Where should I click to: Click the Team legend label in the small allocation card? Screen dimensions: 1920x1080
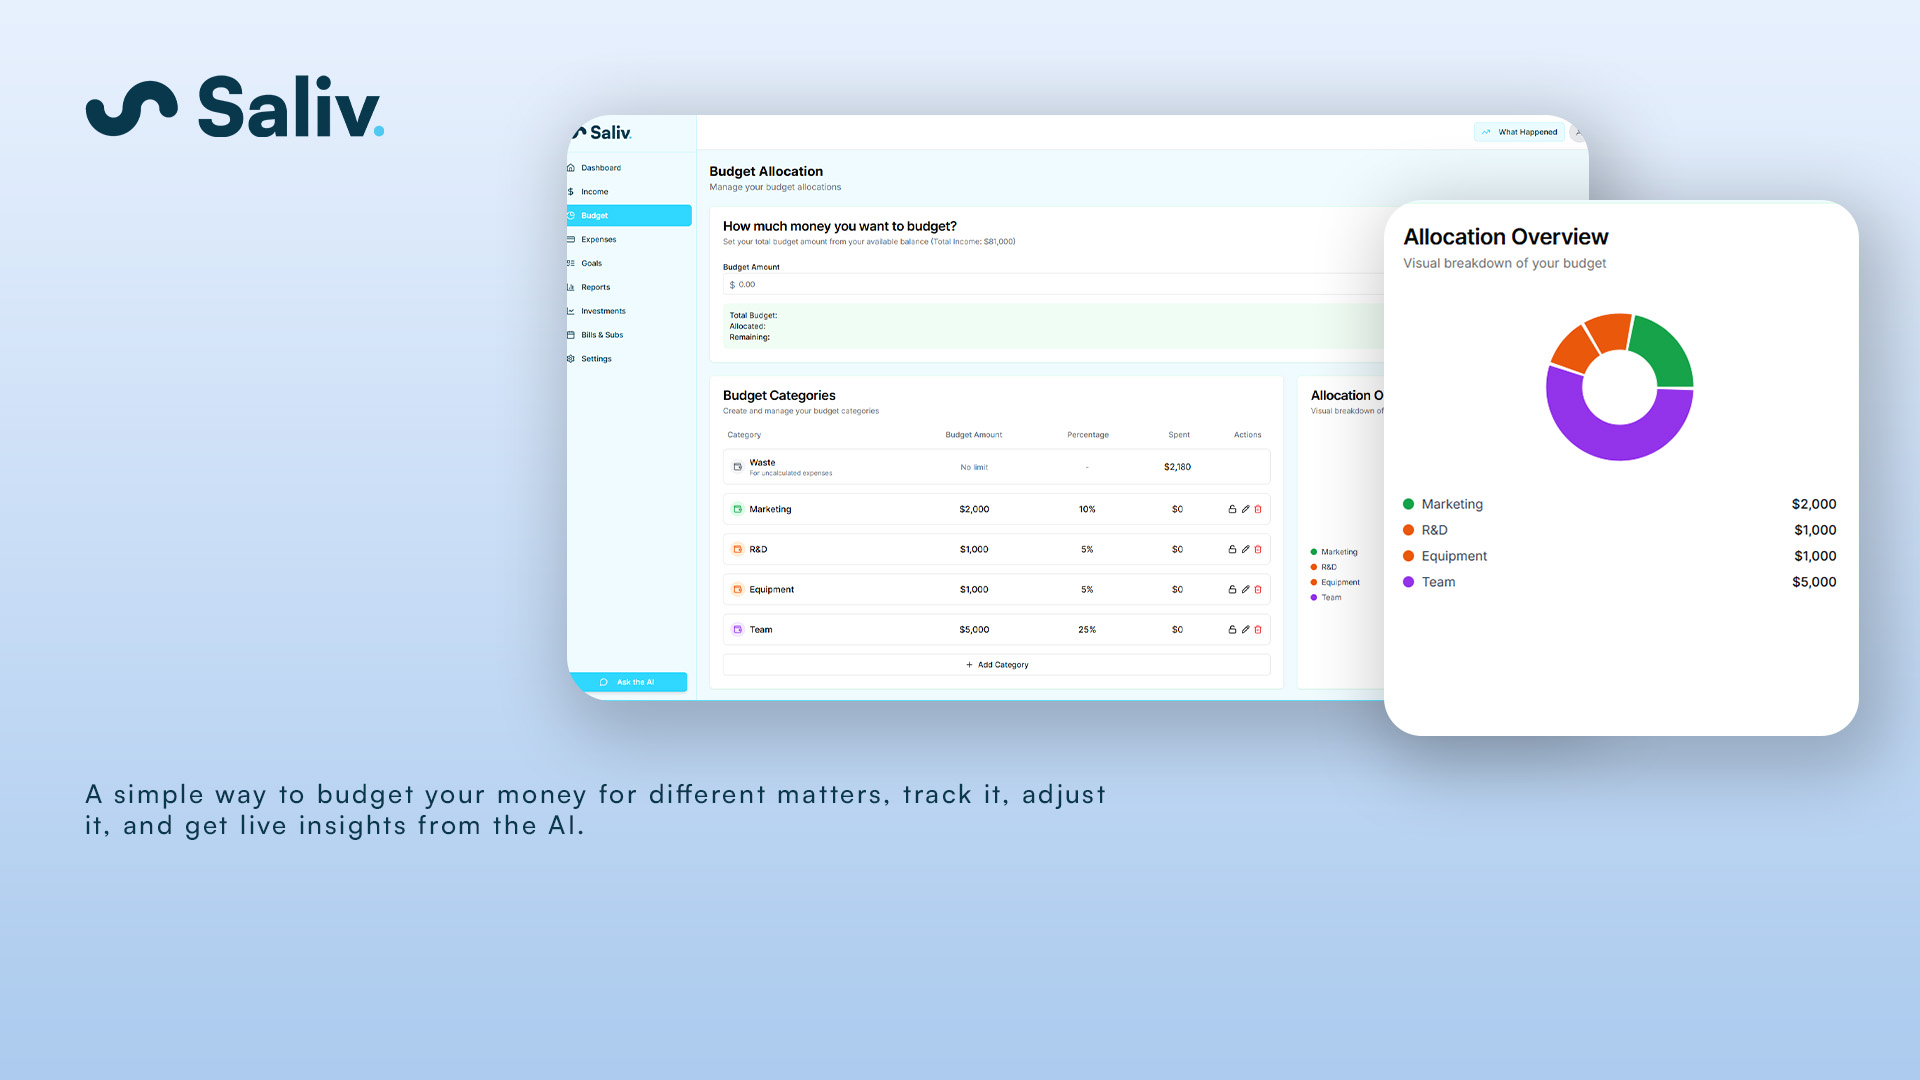click(1331, 598)
